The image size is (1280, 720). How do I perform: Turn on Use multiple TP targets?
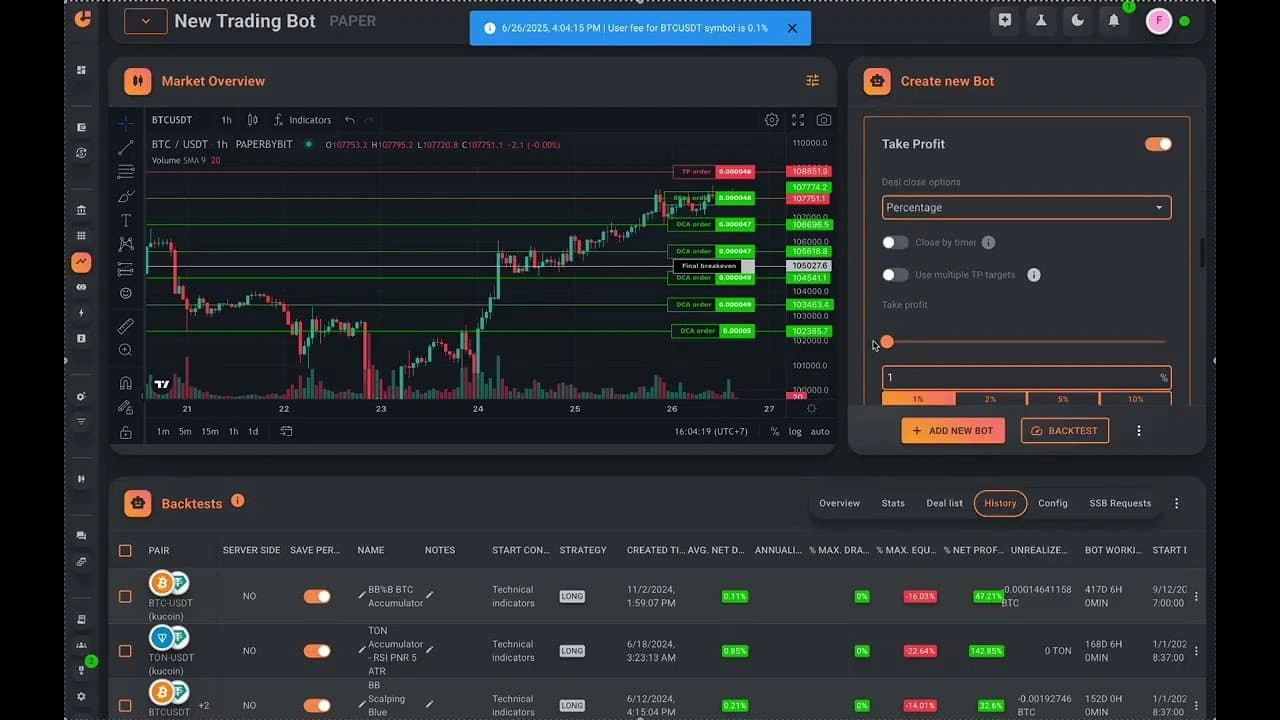tap(895, 275)
